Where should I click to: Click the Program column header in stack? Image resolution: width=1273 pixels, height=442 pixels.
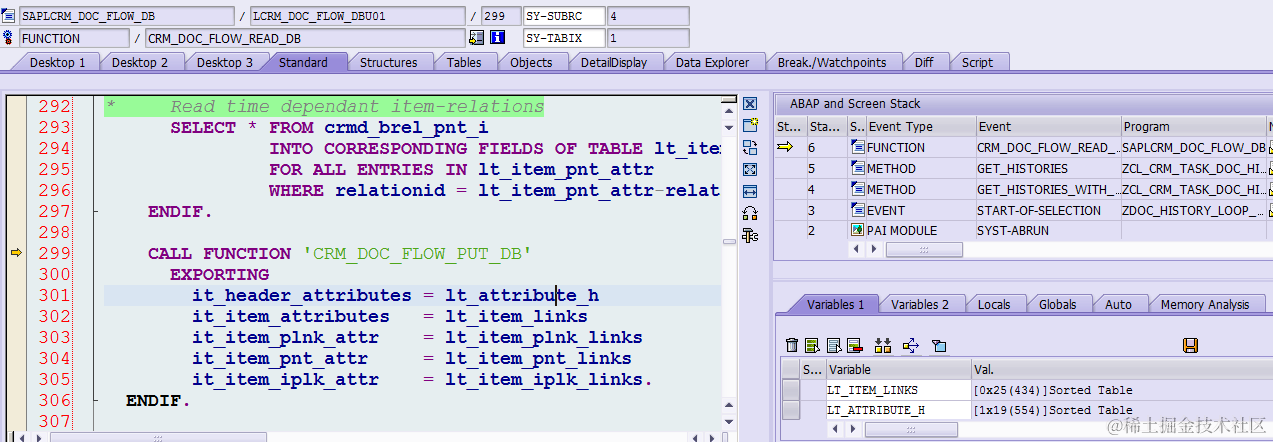point(1193,126)
